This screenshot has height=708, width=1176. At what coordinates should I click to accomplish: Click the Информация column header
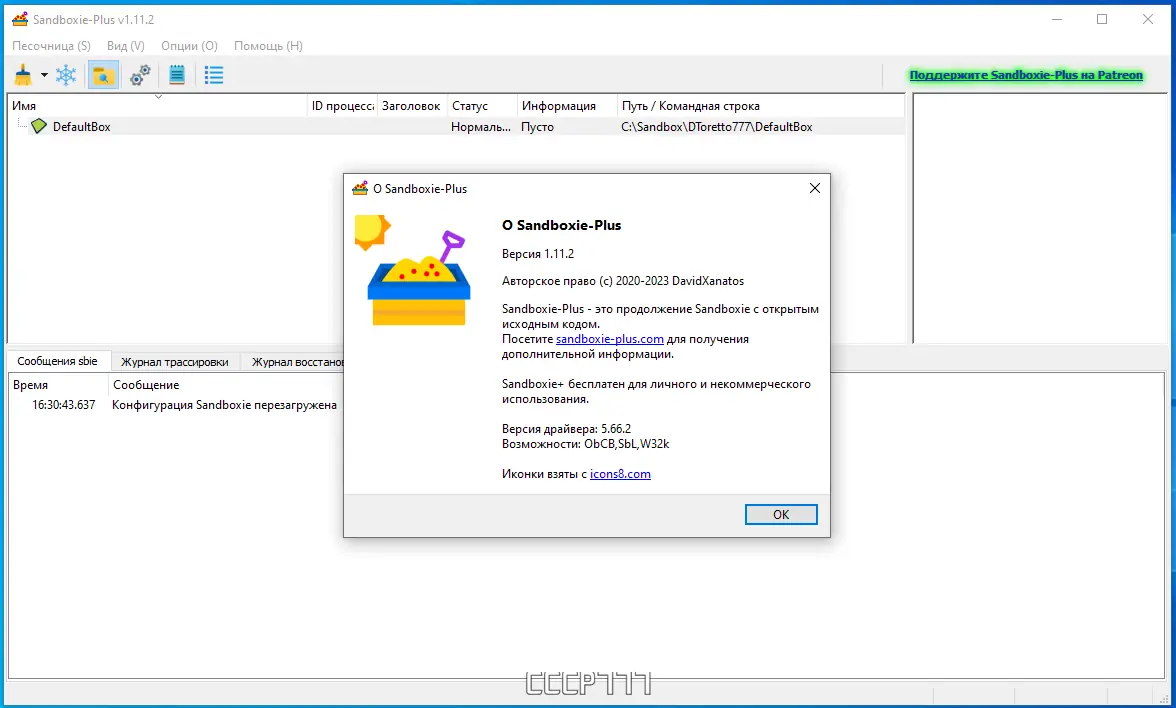[566, 106]
